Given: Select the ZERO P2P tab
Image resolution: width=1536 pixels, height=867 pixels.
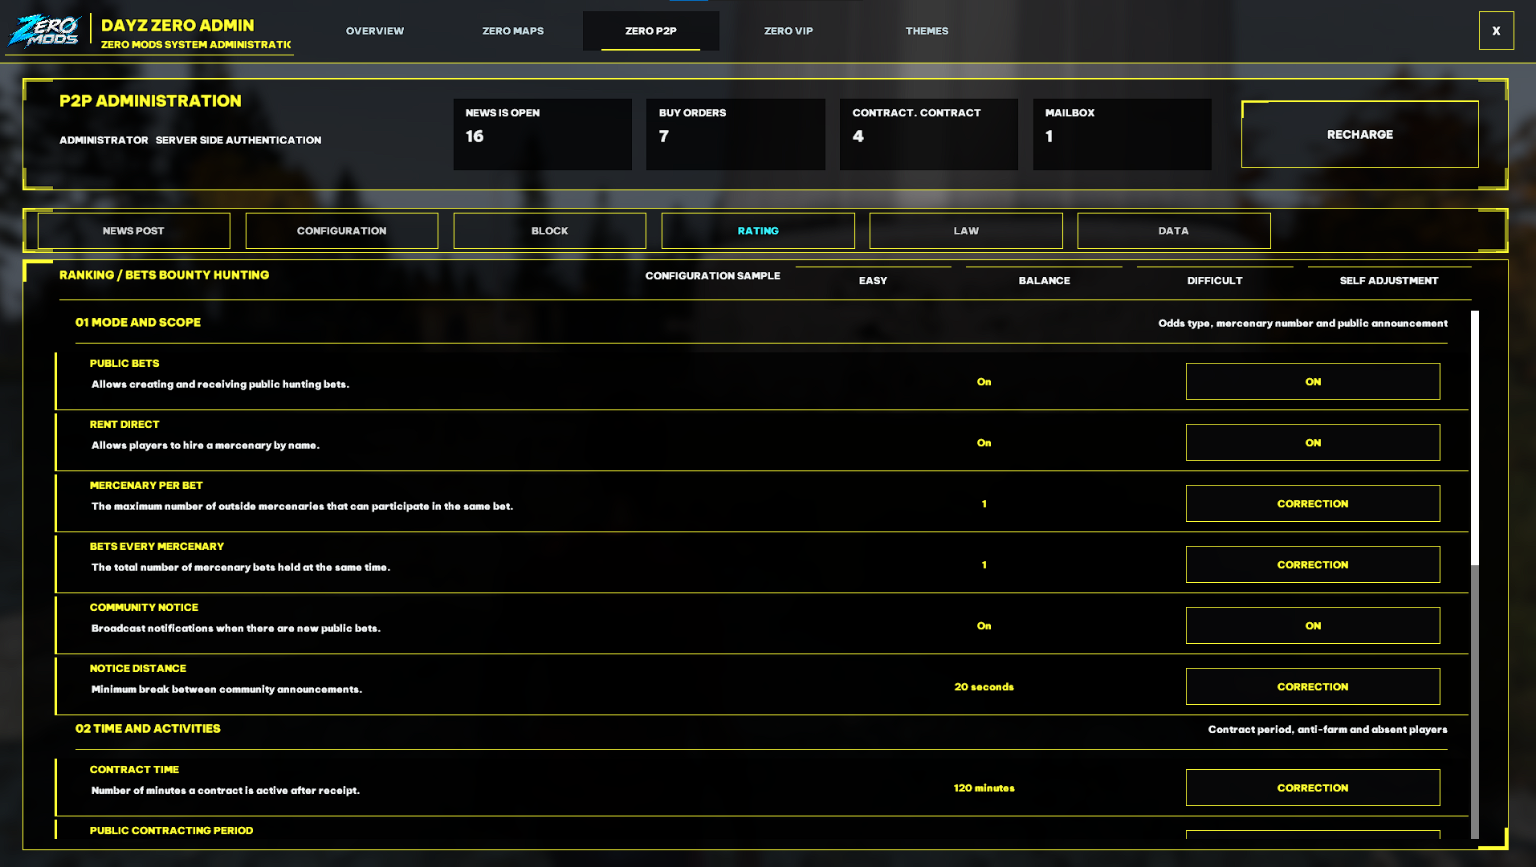Looking at the screenshot, I should click(651, 31).
